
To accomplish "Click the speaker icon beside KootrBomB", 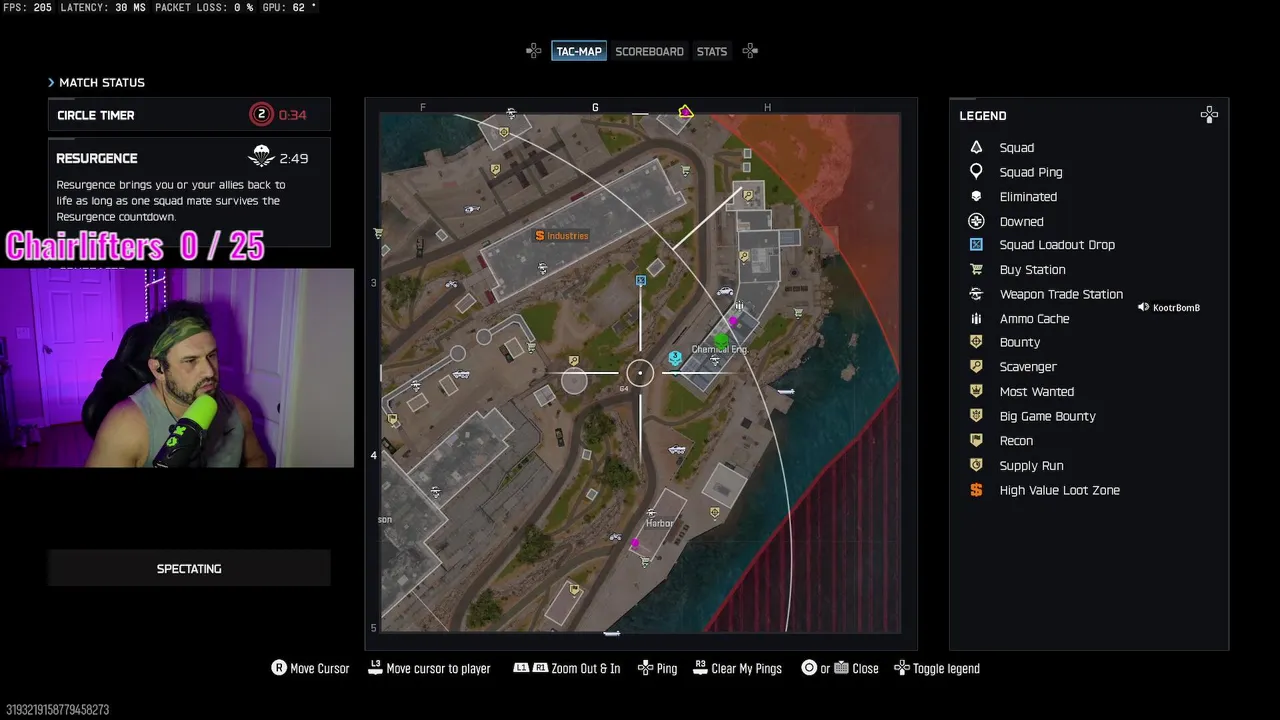I will click(1143, 307).
